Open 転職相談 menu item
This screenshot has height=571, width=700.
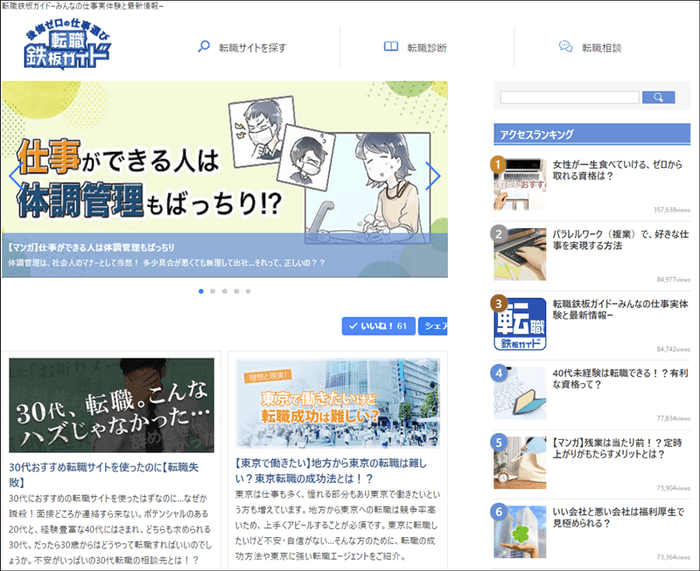601,48
